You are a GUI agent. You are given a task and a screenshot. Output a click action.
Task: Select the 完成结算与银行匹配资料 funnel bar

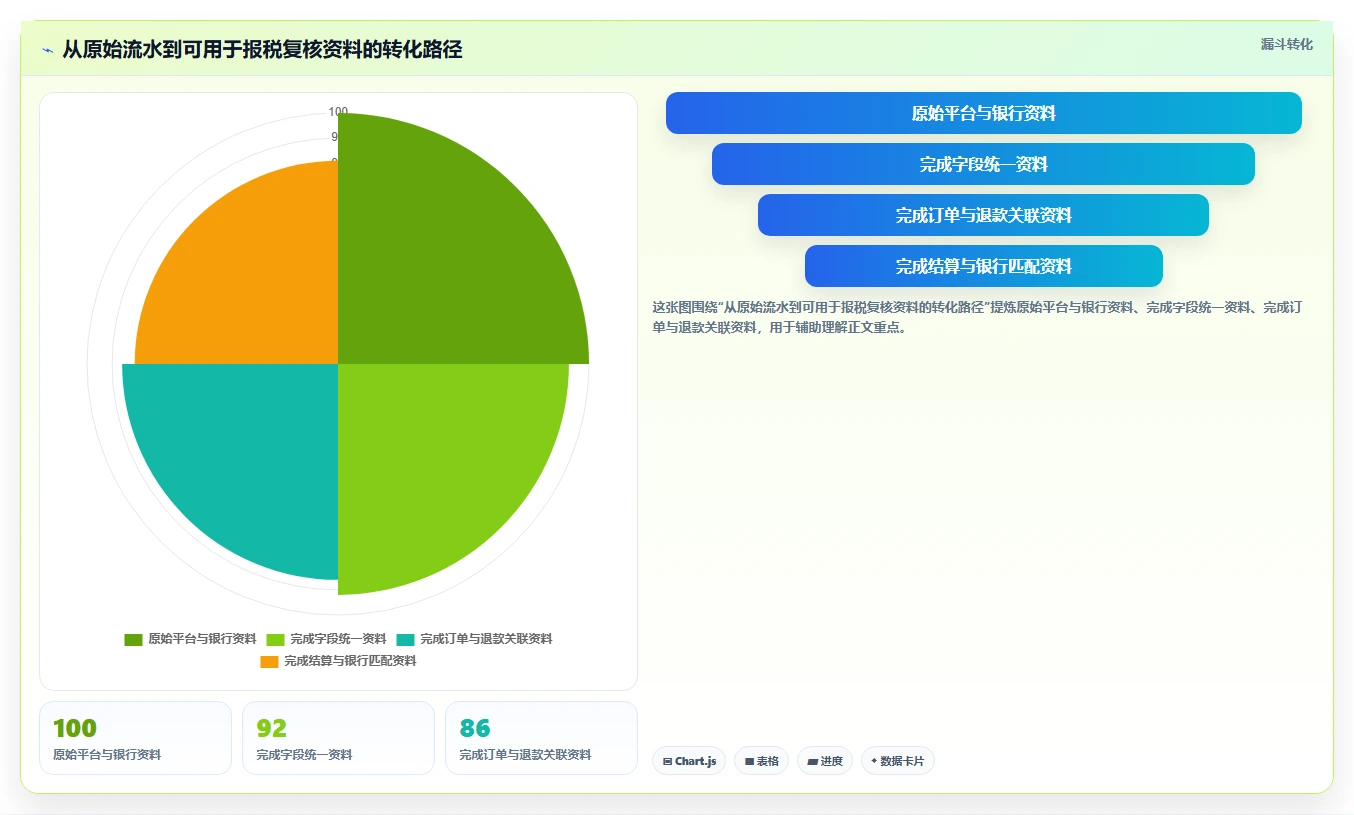(984, 266)
